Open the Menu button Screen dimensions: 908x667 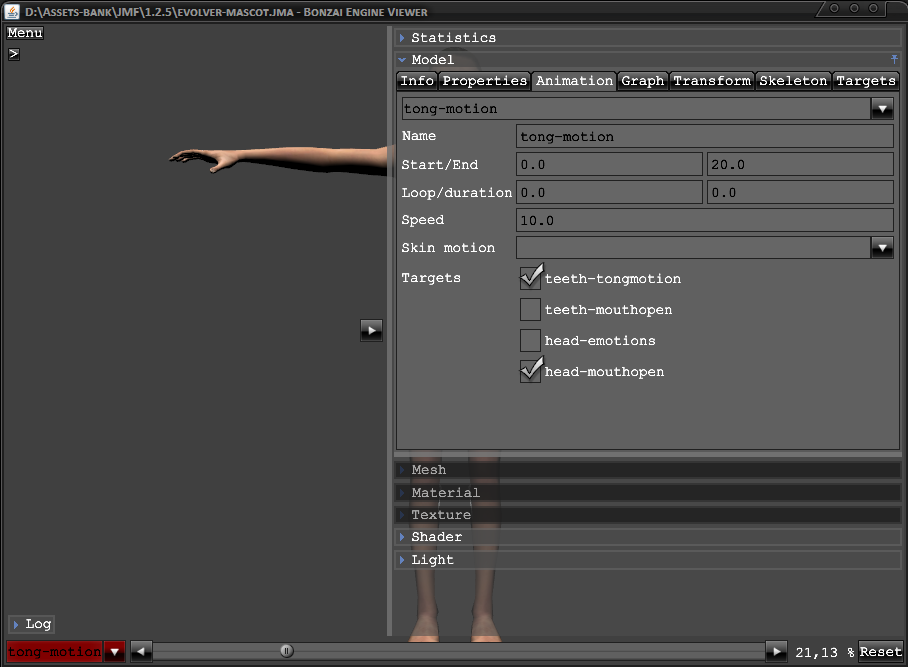click(x=25, y=33)
